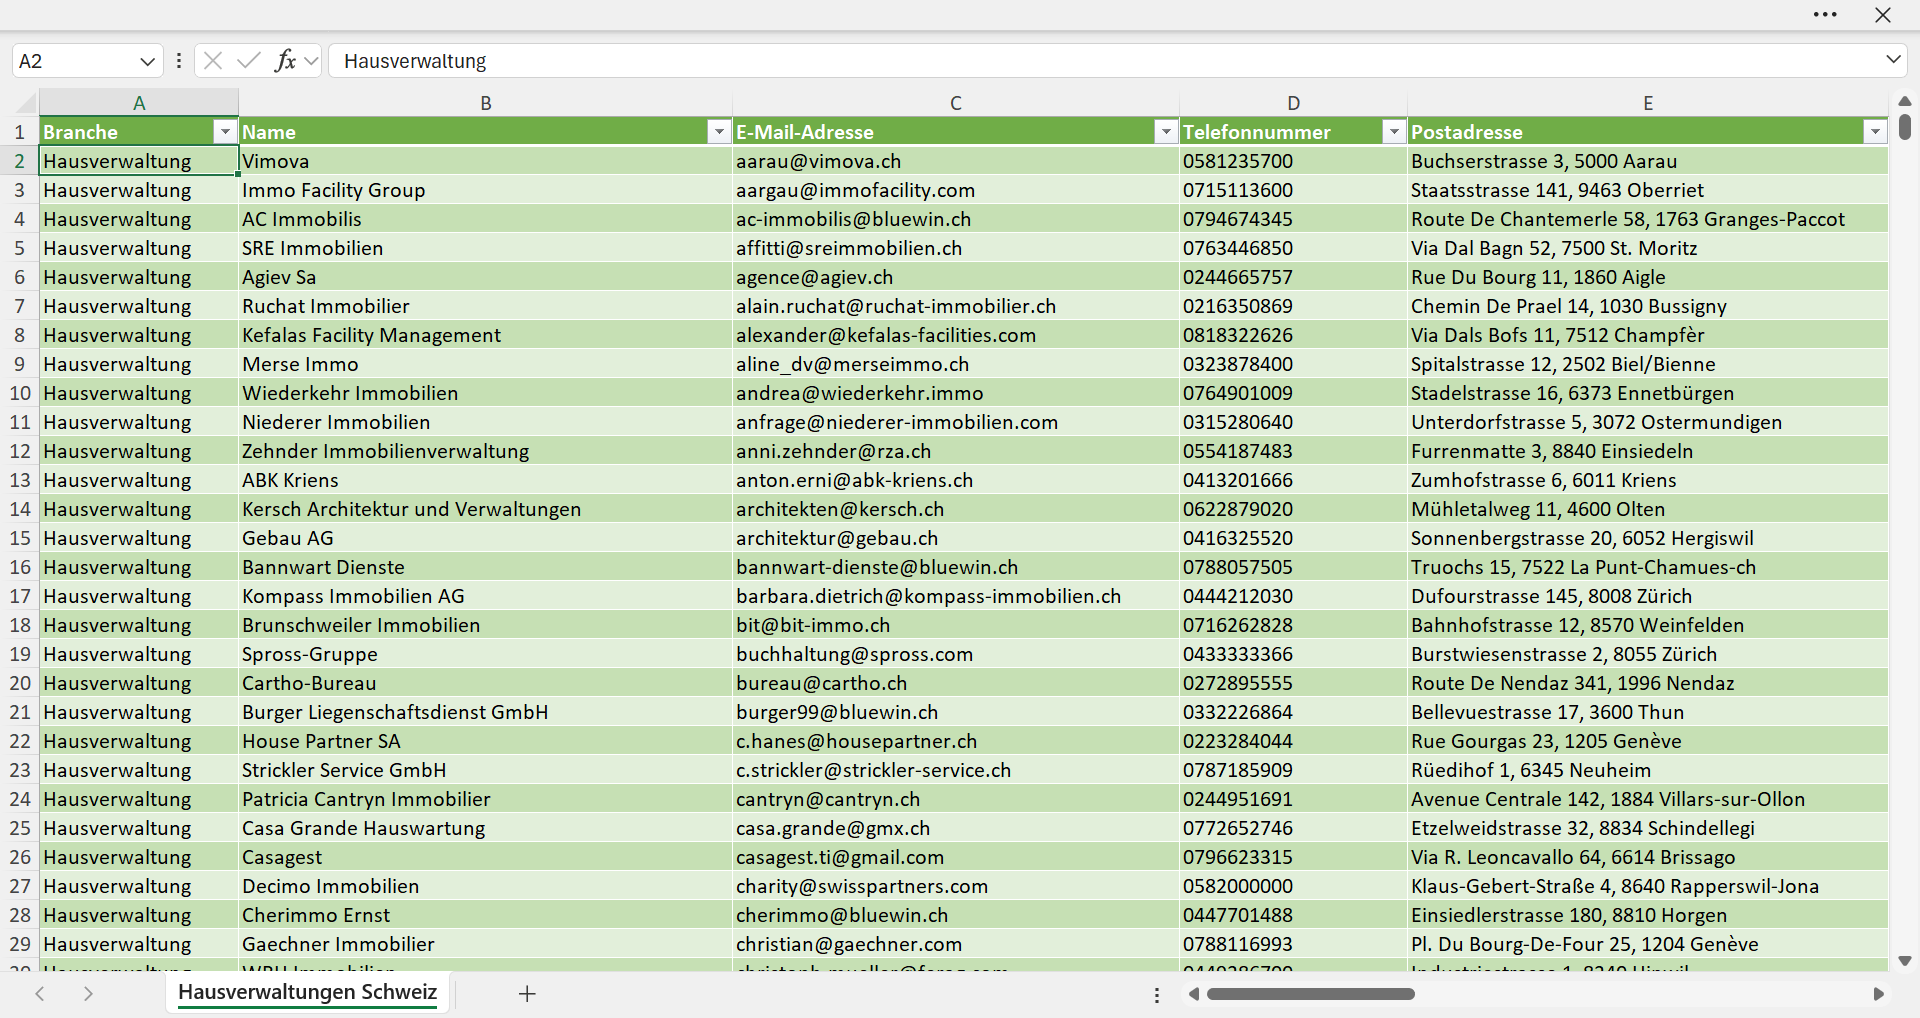Select address Unterdorfstrasse 5, 3072 Ostermundigen
This screenshot has width=1920, height=1018.
tap(1648, 422)
